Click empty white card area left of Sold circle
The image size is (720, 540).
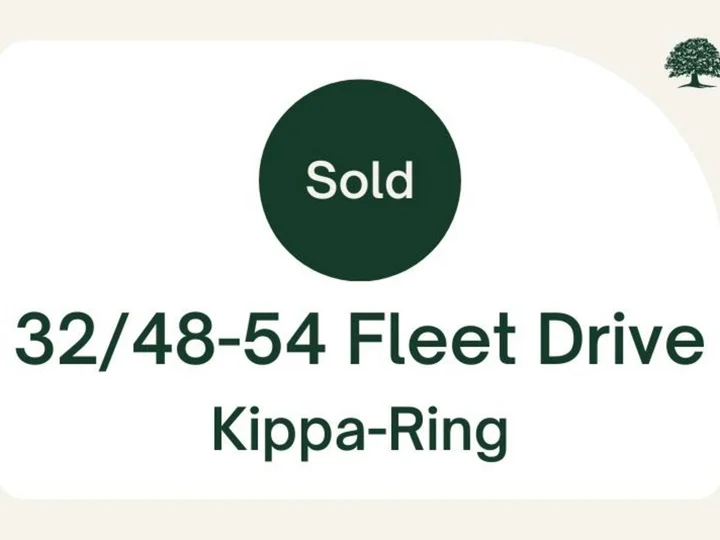point(130,180)
